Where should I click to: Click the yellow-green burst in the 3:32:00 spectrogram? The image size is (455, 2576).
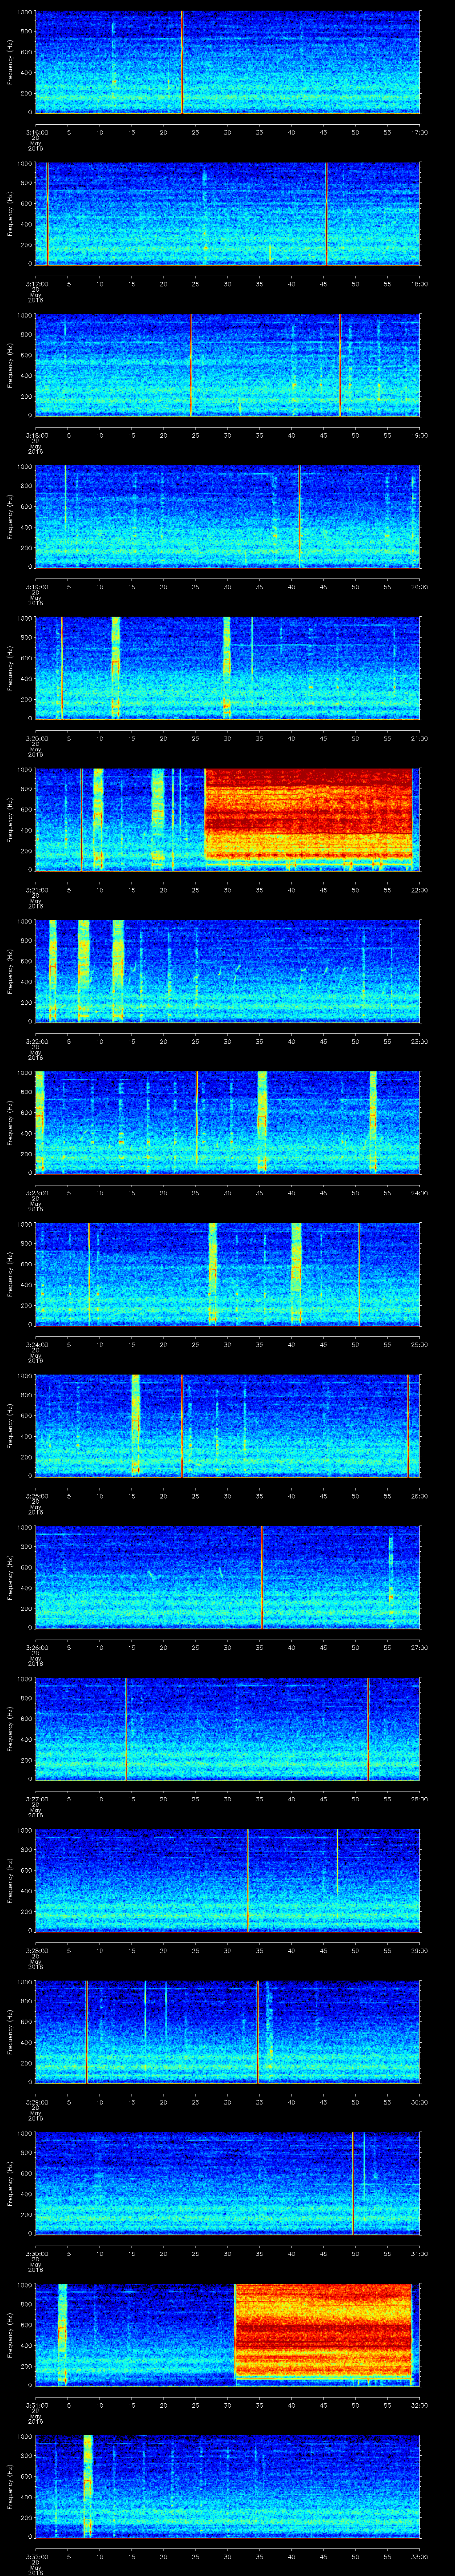(88, 2486)
